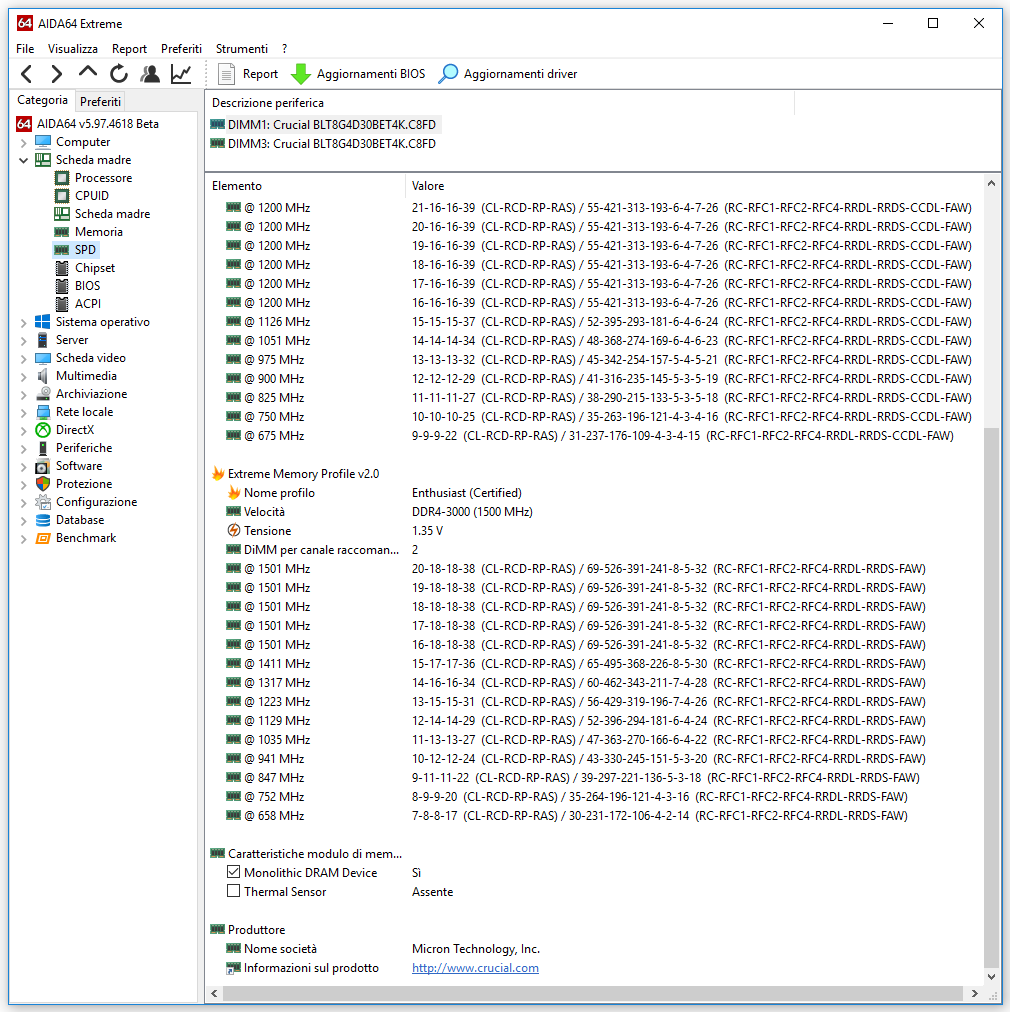Click the Aggiornamenti driver toolbar label
This screenshot has width=1010, height=1012.
[520, 74]
